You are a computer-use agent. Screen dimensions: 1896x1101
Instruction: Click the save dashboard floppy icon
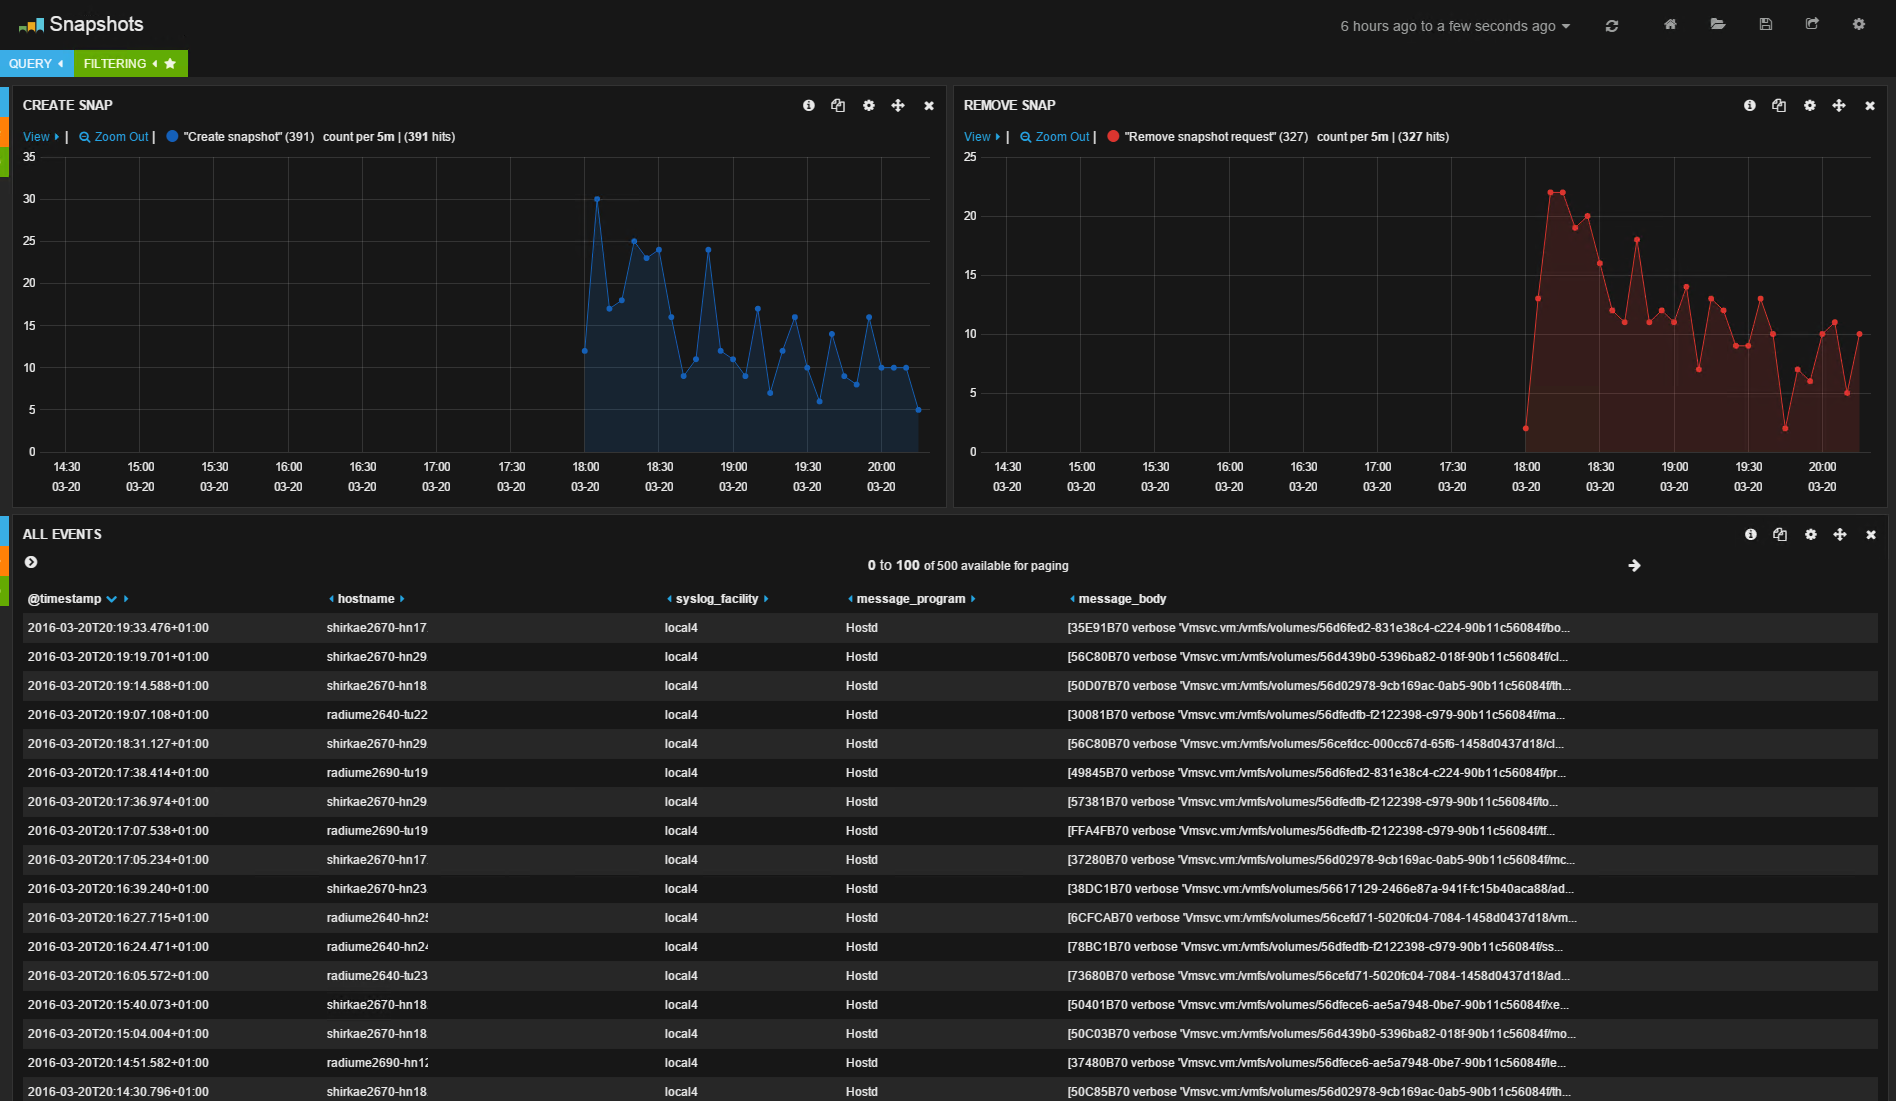(x=1766, y=25)
